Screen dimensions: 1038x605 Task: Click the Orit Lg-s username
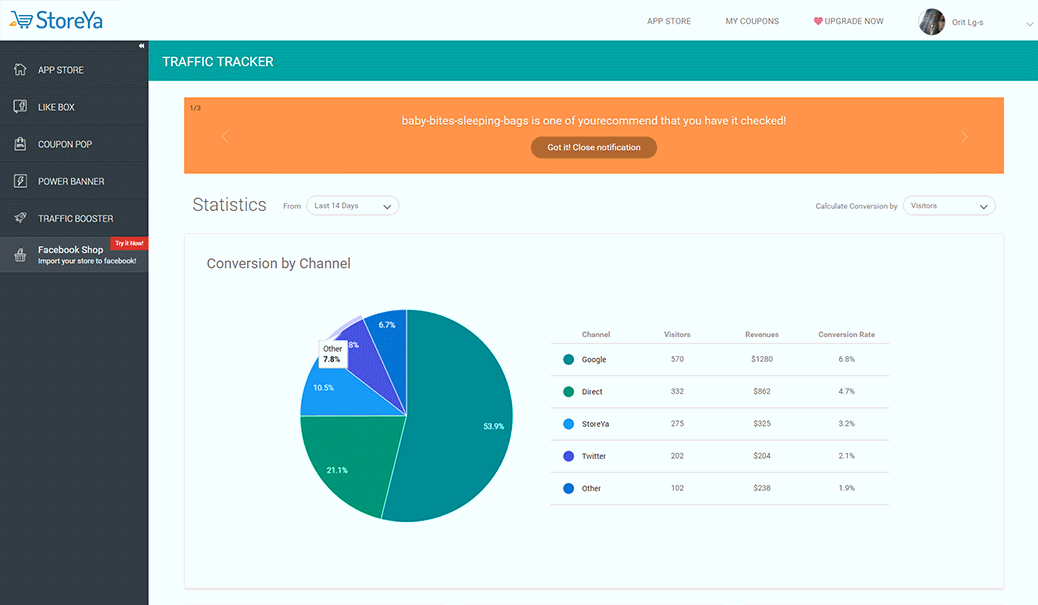coord(967,23)
